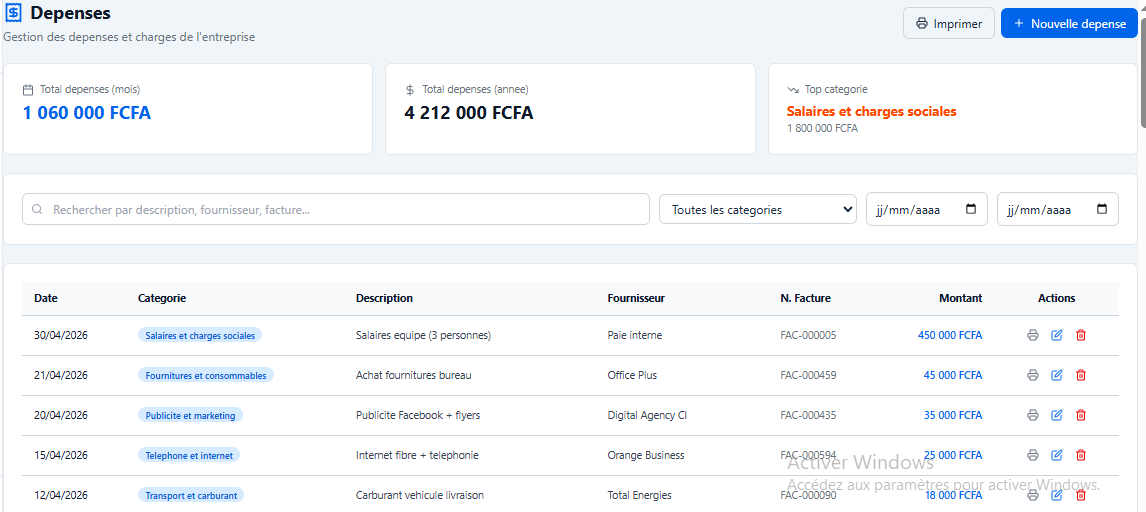Viewport: 1146px width, 512px height.
Task: Click the 1 060 000 FCFA monthly total
Action: point(87,113)
